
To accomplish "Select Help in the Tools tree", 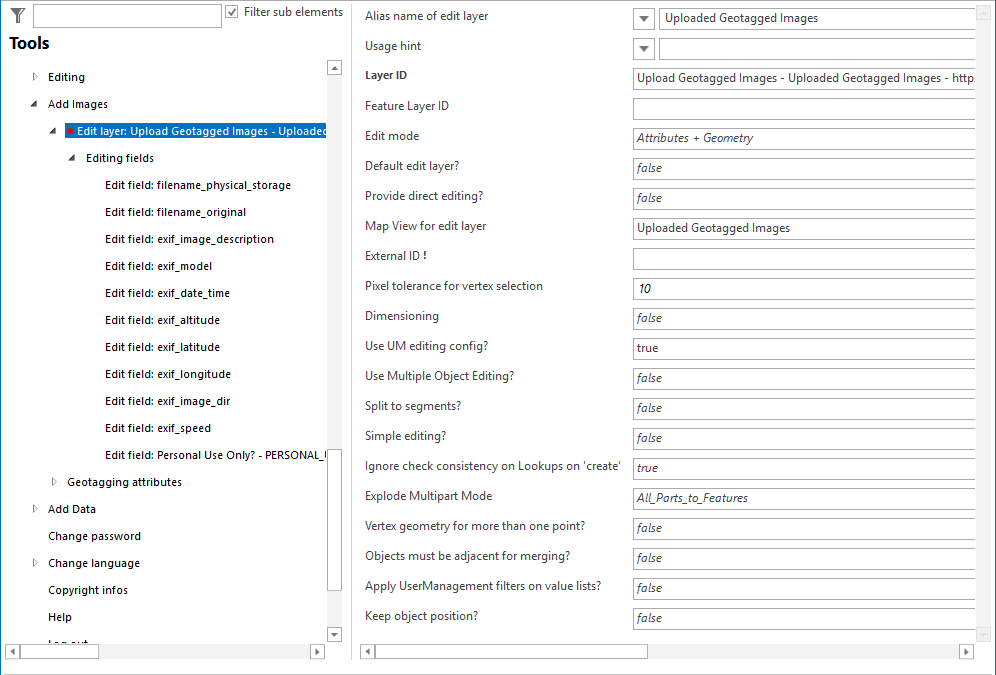I will click(x=60, y=616).
